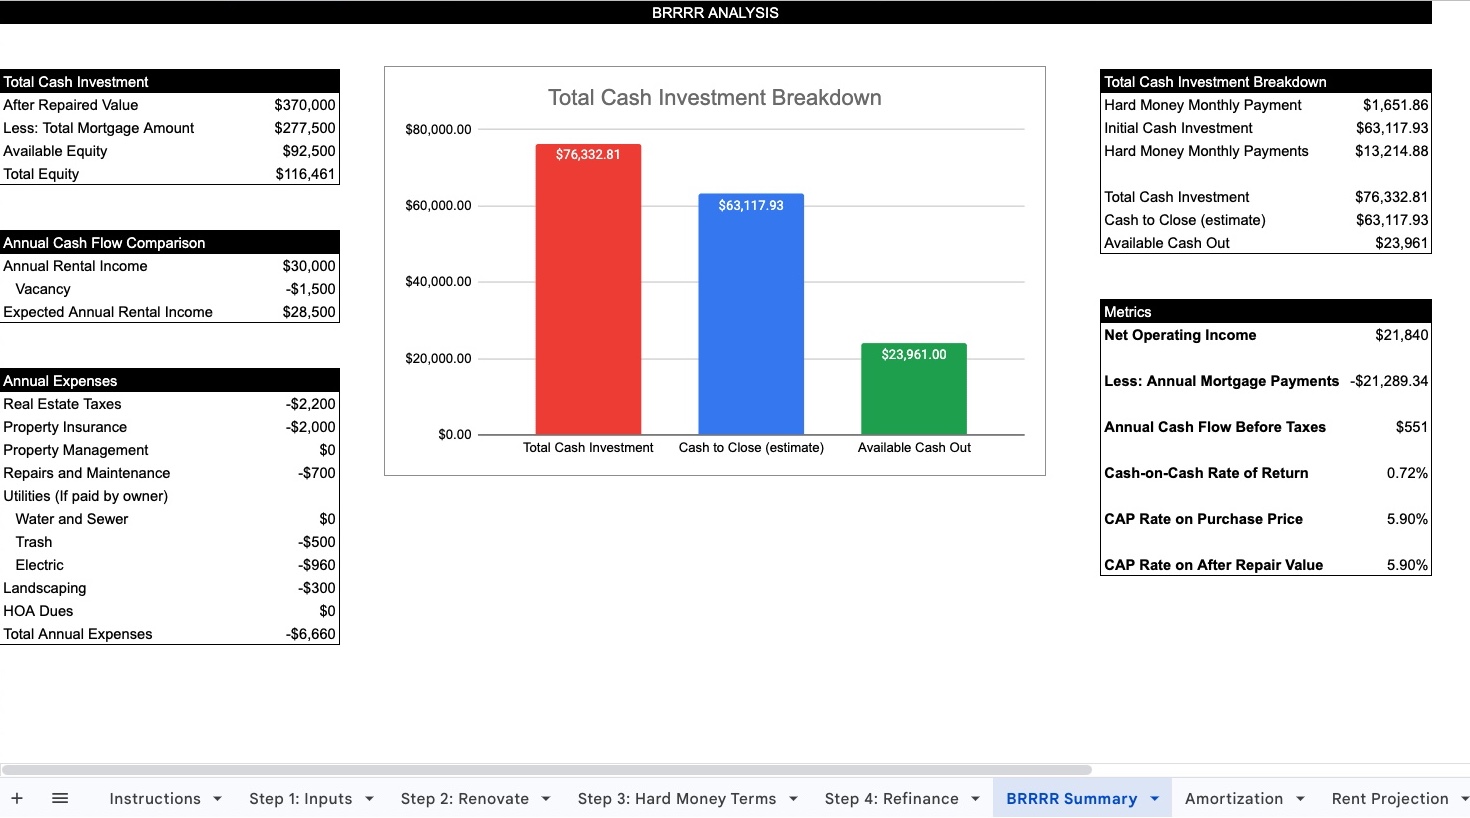Select the chart title Total Cash Investment Breakdown
This screenshot has width=1470, height=818.
(x=714, y=98)
